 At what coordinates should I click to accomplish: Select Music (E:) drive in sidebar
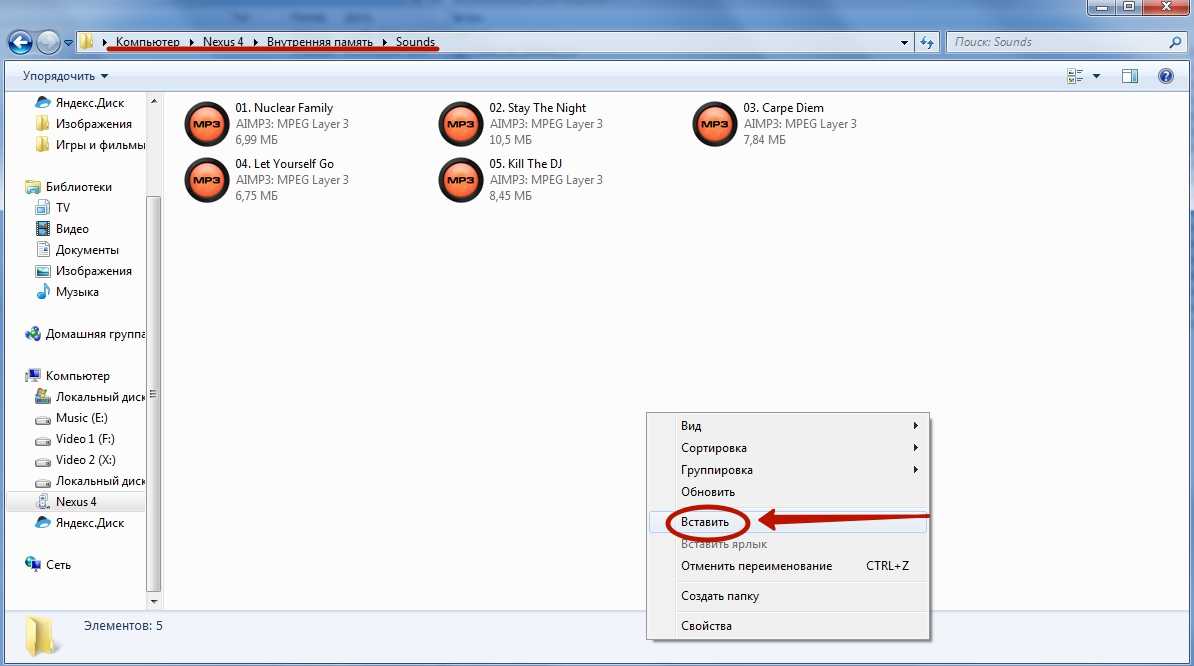point(81,418)
